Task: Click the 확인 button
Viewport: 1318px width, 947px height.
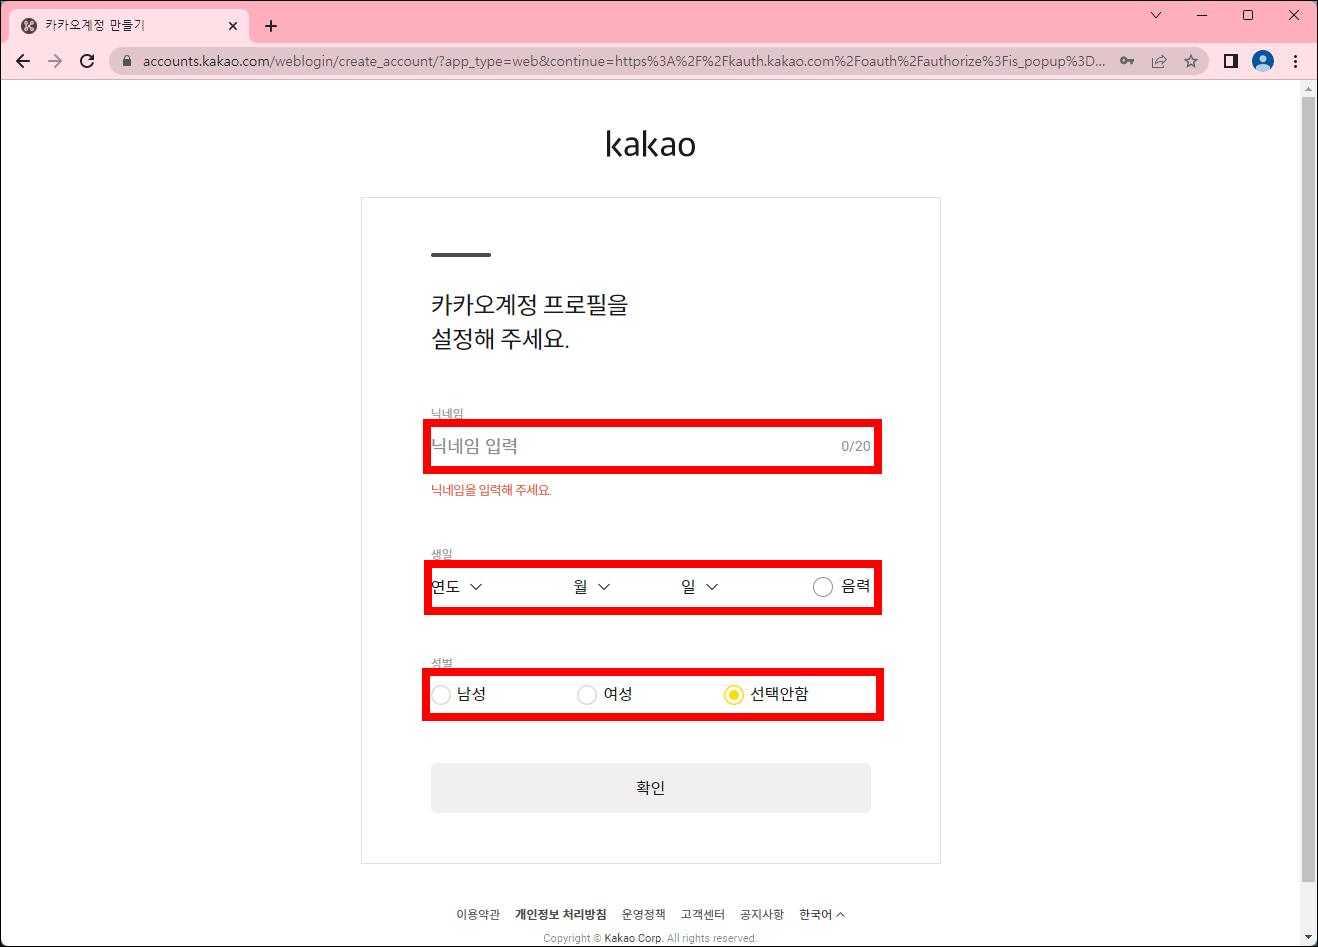Action: 651,788
